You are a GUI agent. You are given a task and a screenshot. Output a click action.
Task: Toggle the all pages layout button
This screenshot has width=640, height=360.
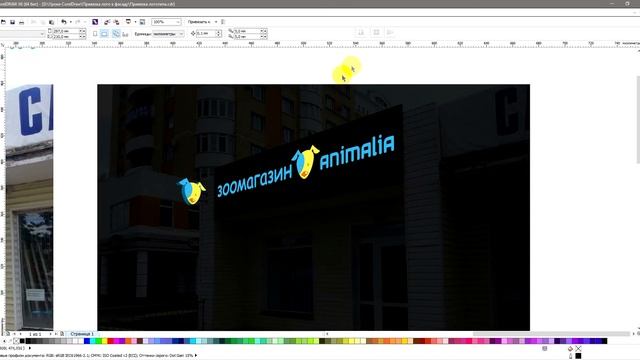116,34
